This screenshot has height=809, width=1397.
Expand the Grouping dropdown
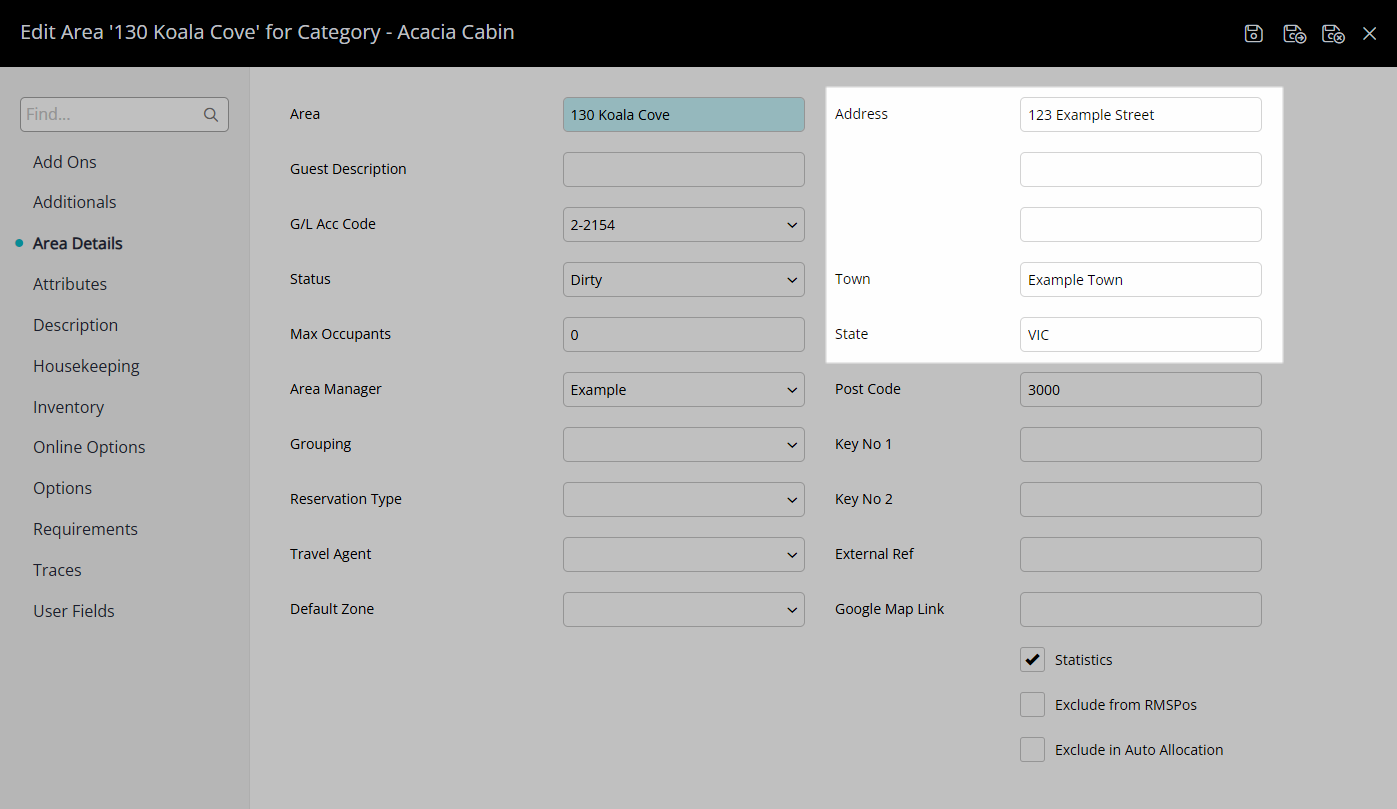coord(684,445)
